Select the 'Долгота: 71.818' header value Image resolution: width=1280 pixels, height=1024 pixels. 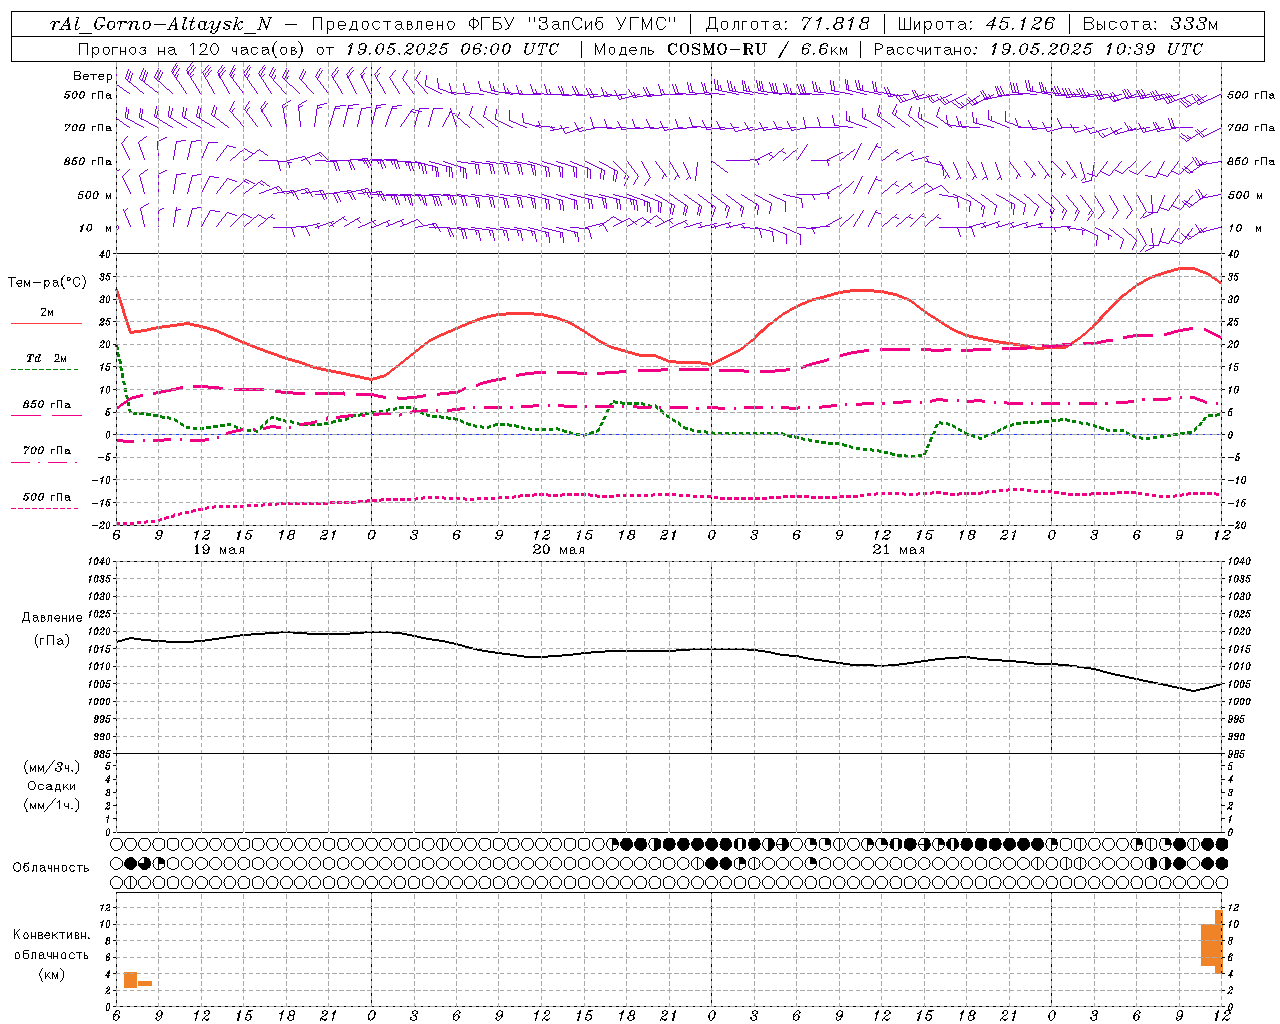[x=788, y=25]
